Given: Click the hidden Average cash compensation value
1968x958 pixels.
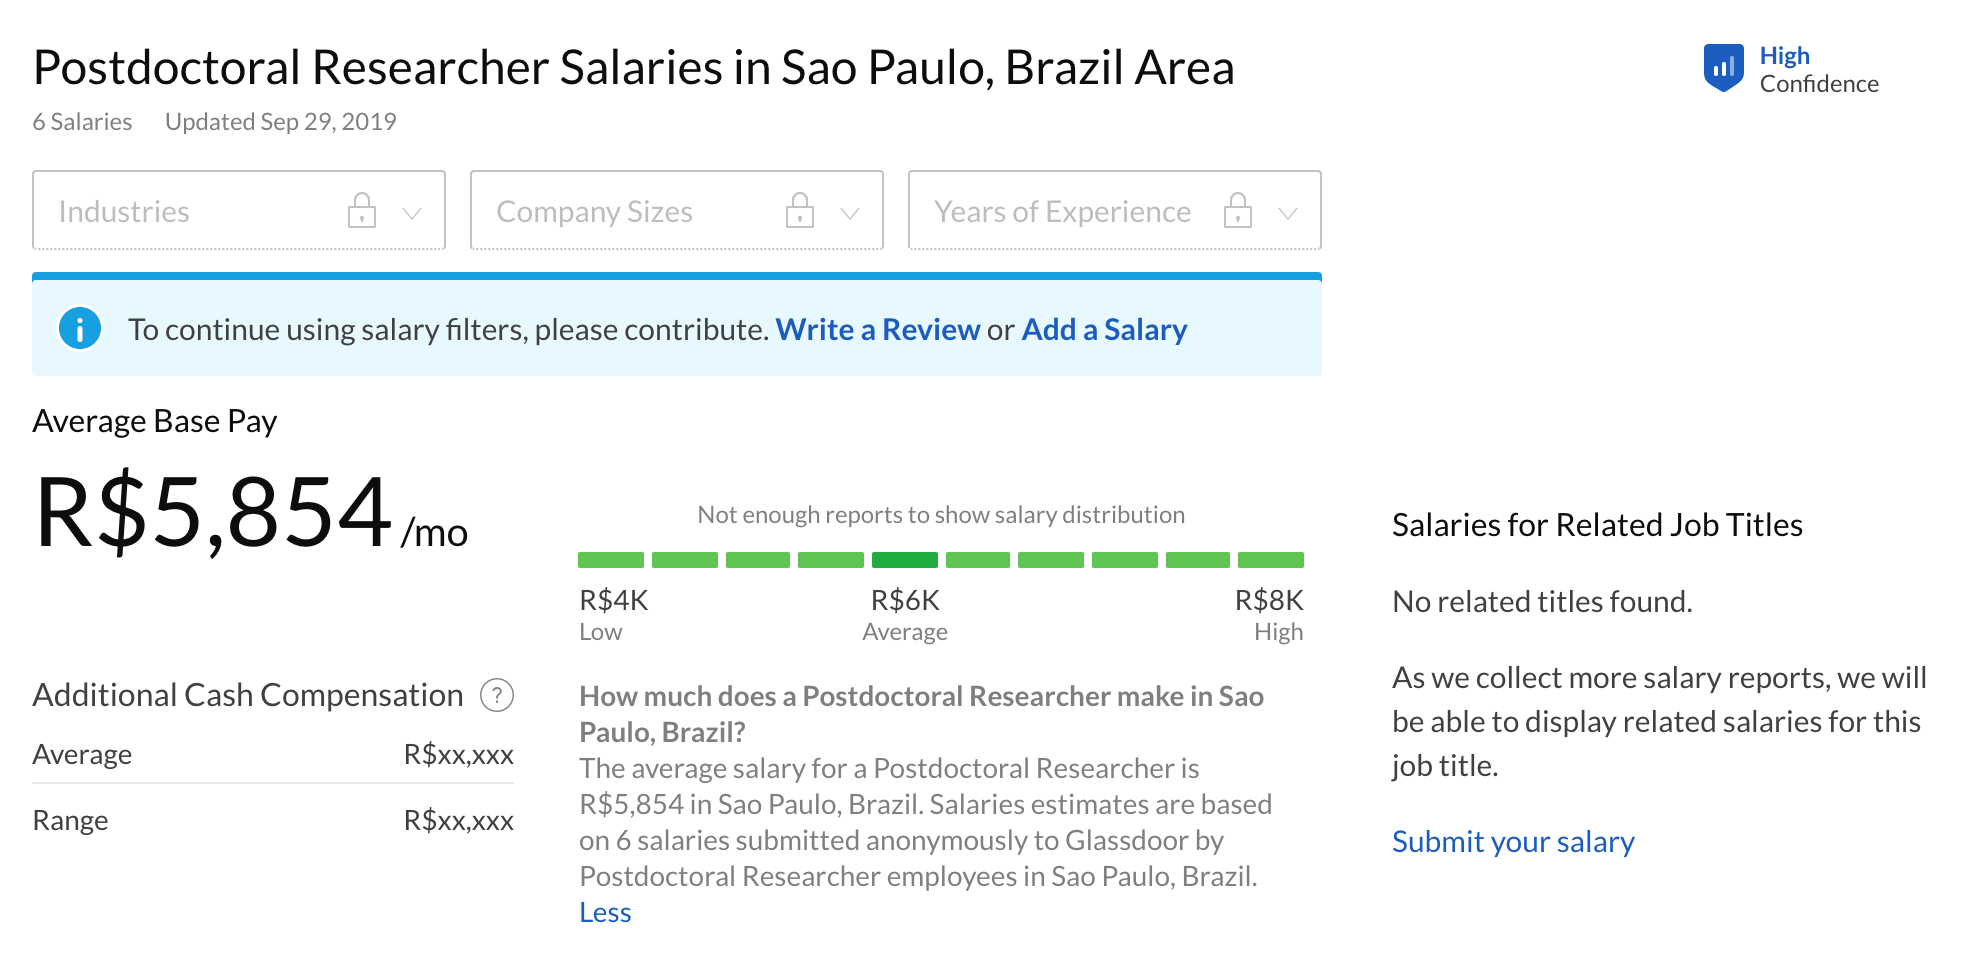Looking at the screenshot, I should 458,754.
